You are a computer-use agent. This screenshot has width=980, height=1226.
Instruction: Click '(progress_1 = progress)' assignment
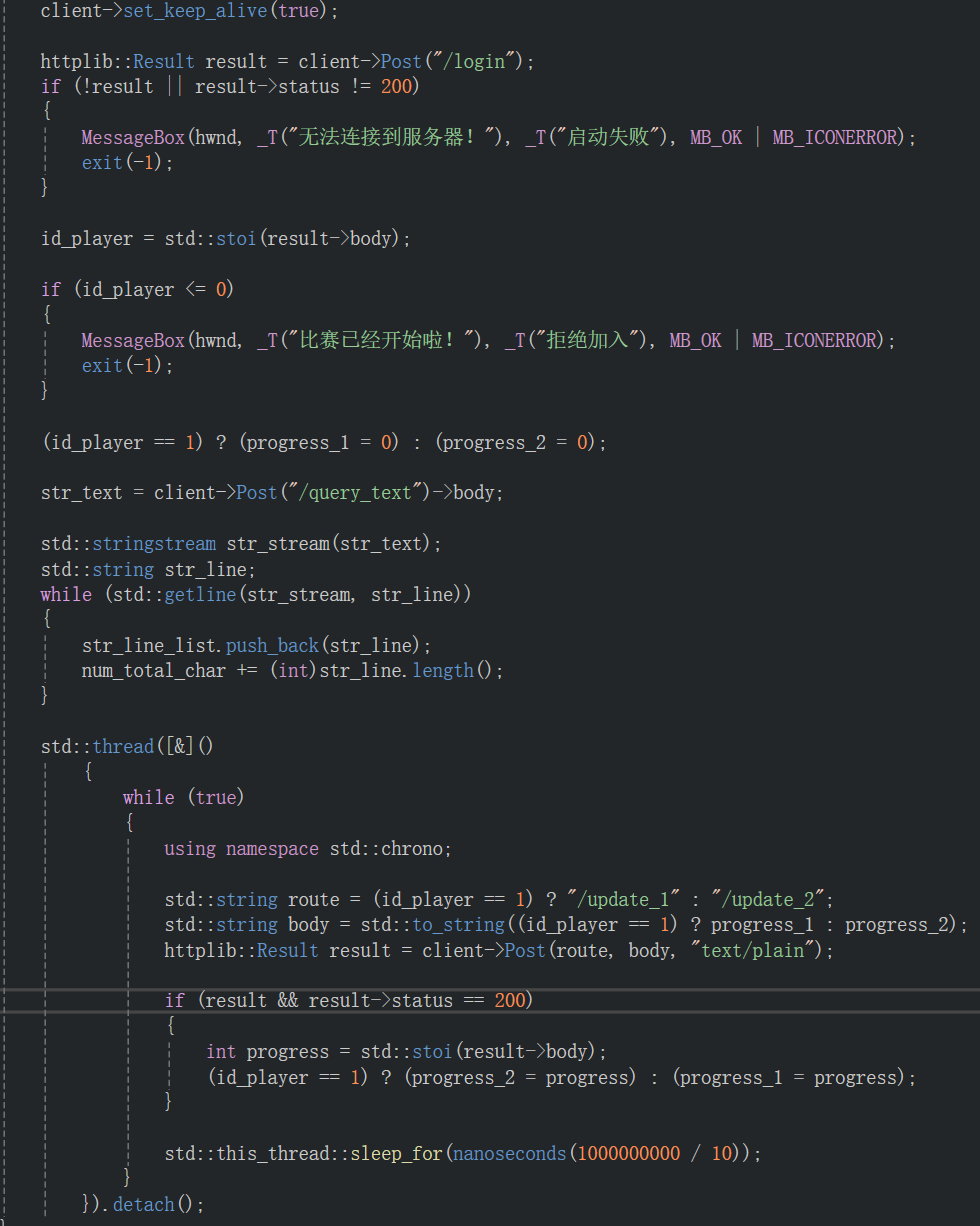point(788,1077)
